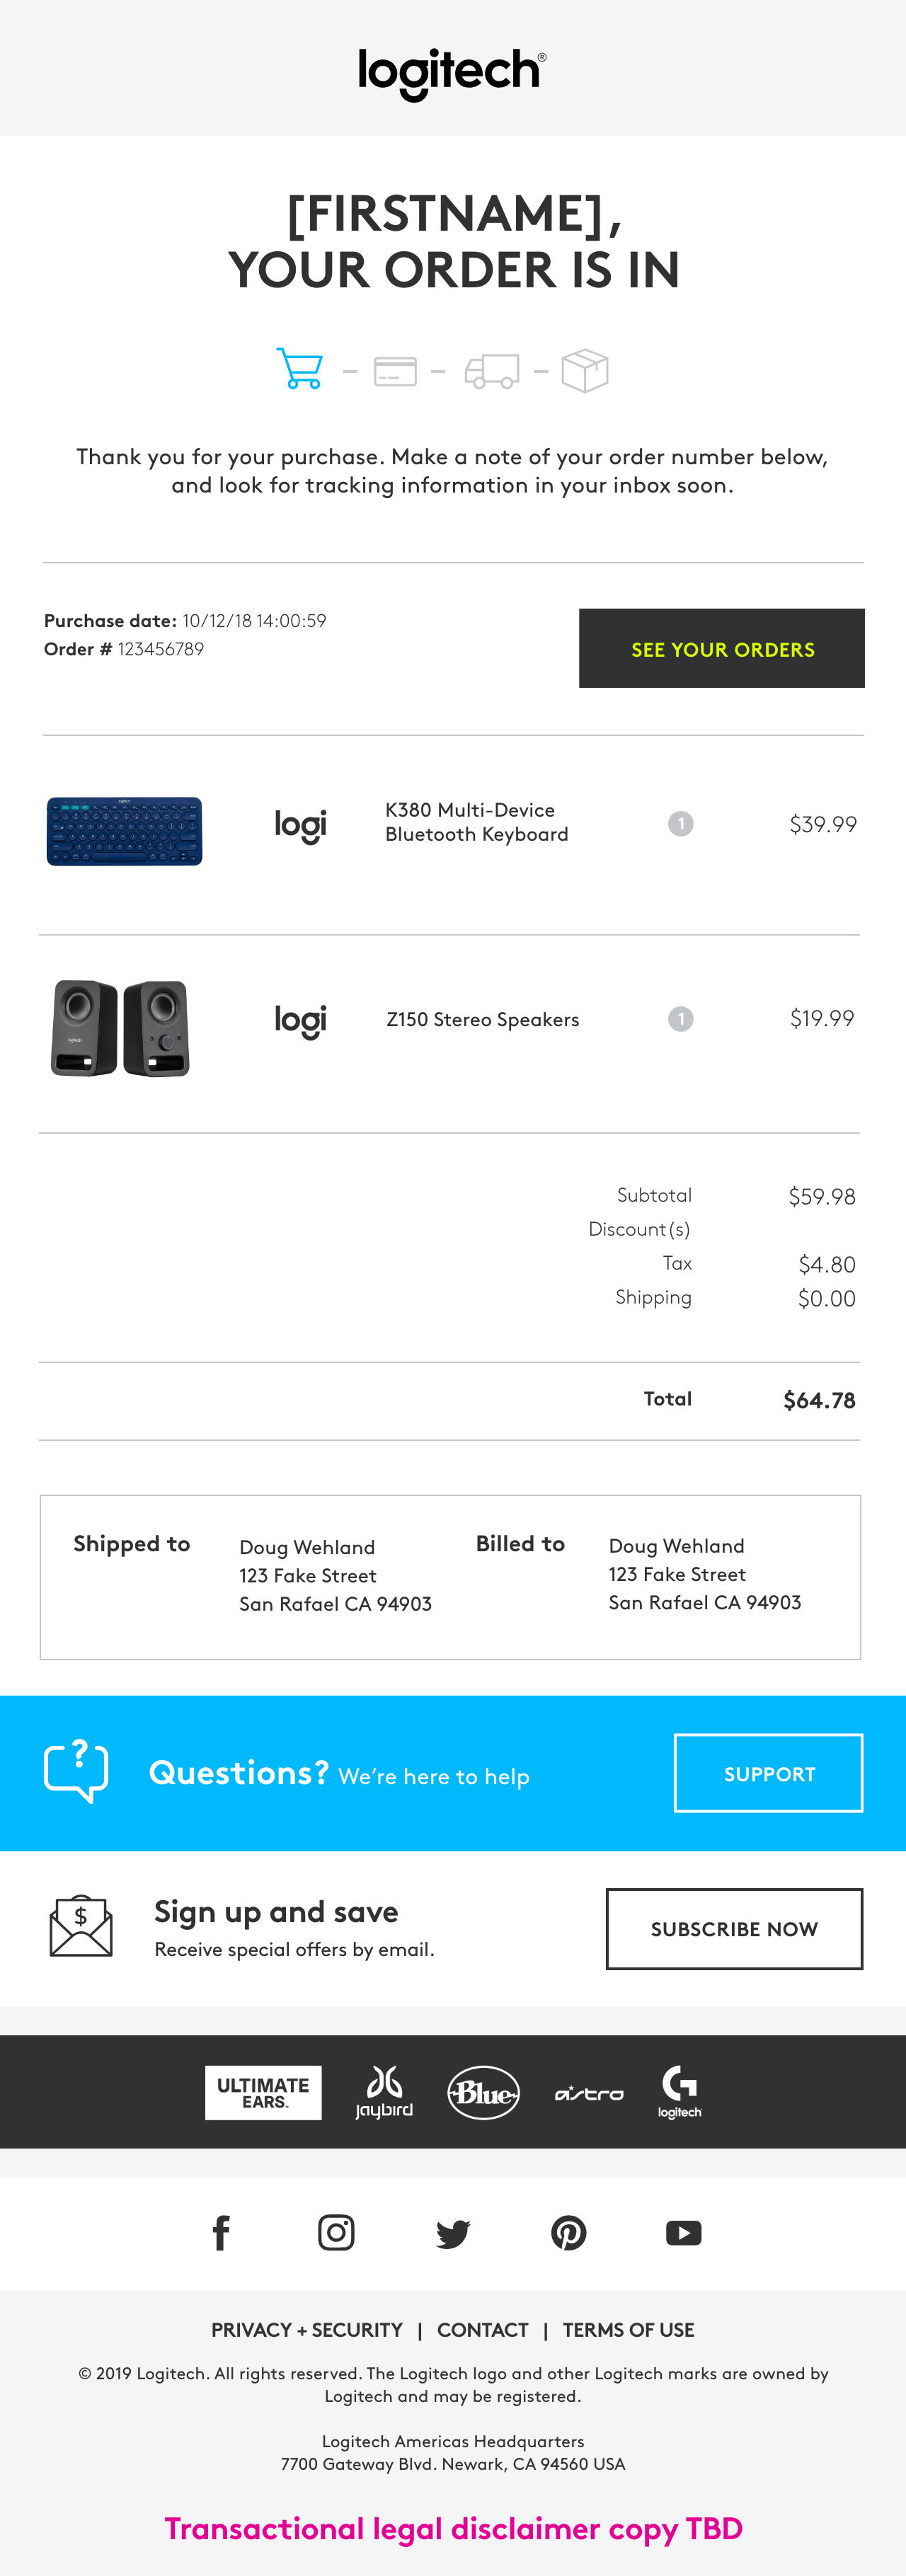Viewport: 906px width, 2576px height.
Task: Click the SUPPORT button
Action: pos(768,1774)
